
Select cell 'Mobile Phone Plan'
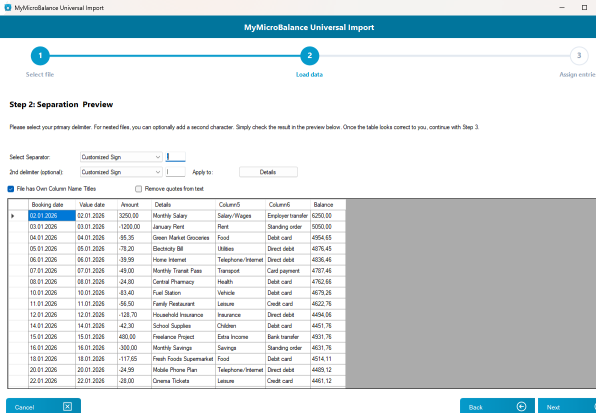click(x=183, y=370)
